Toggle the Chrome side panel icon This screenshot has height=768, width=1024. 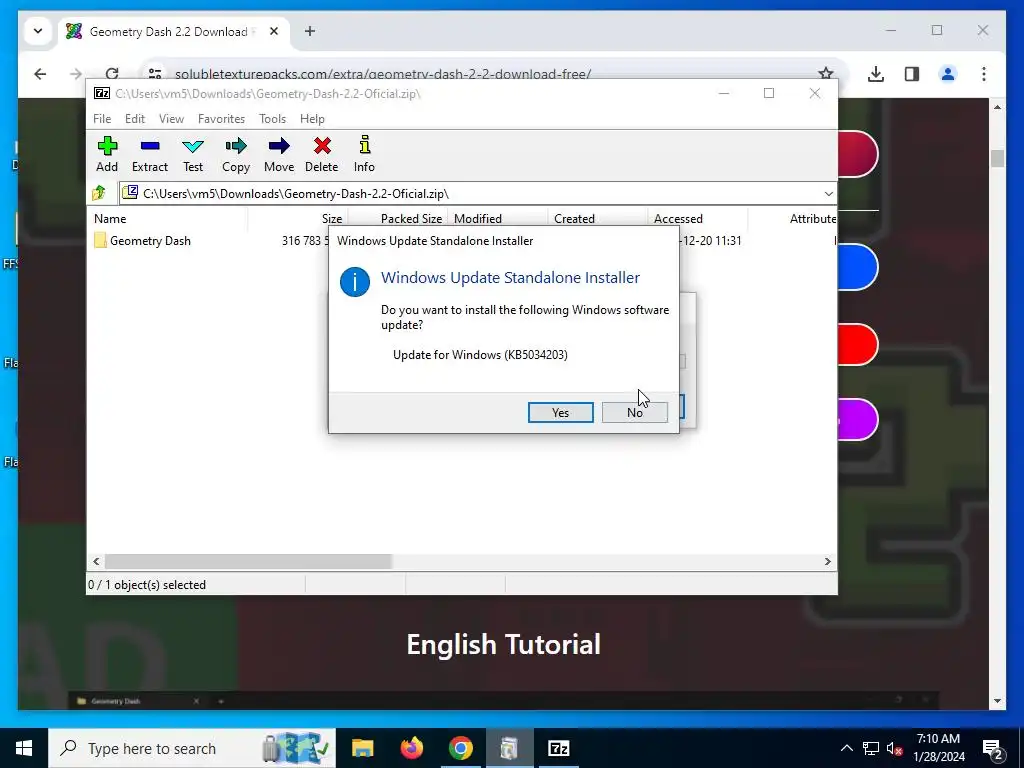pyautogui.click(x=912, y=74)
